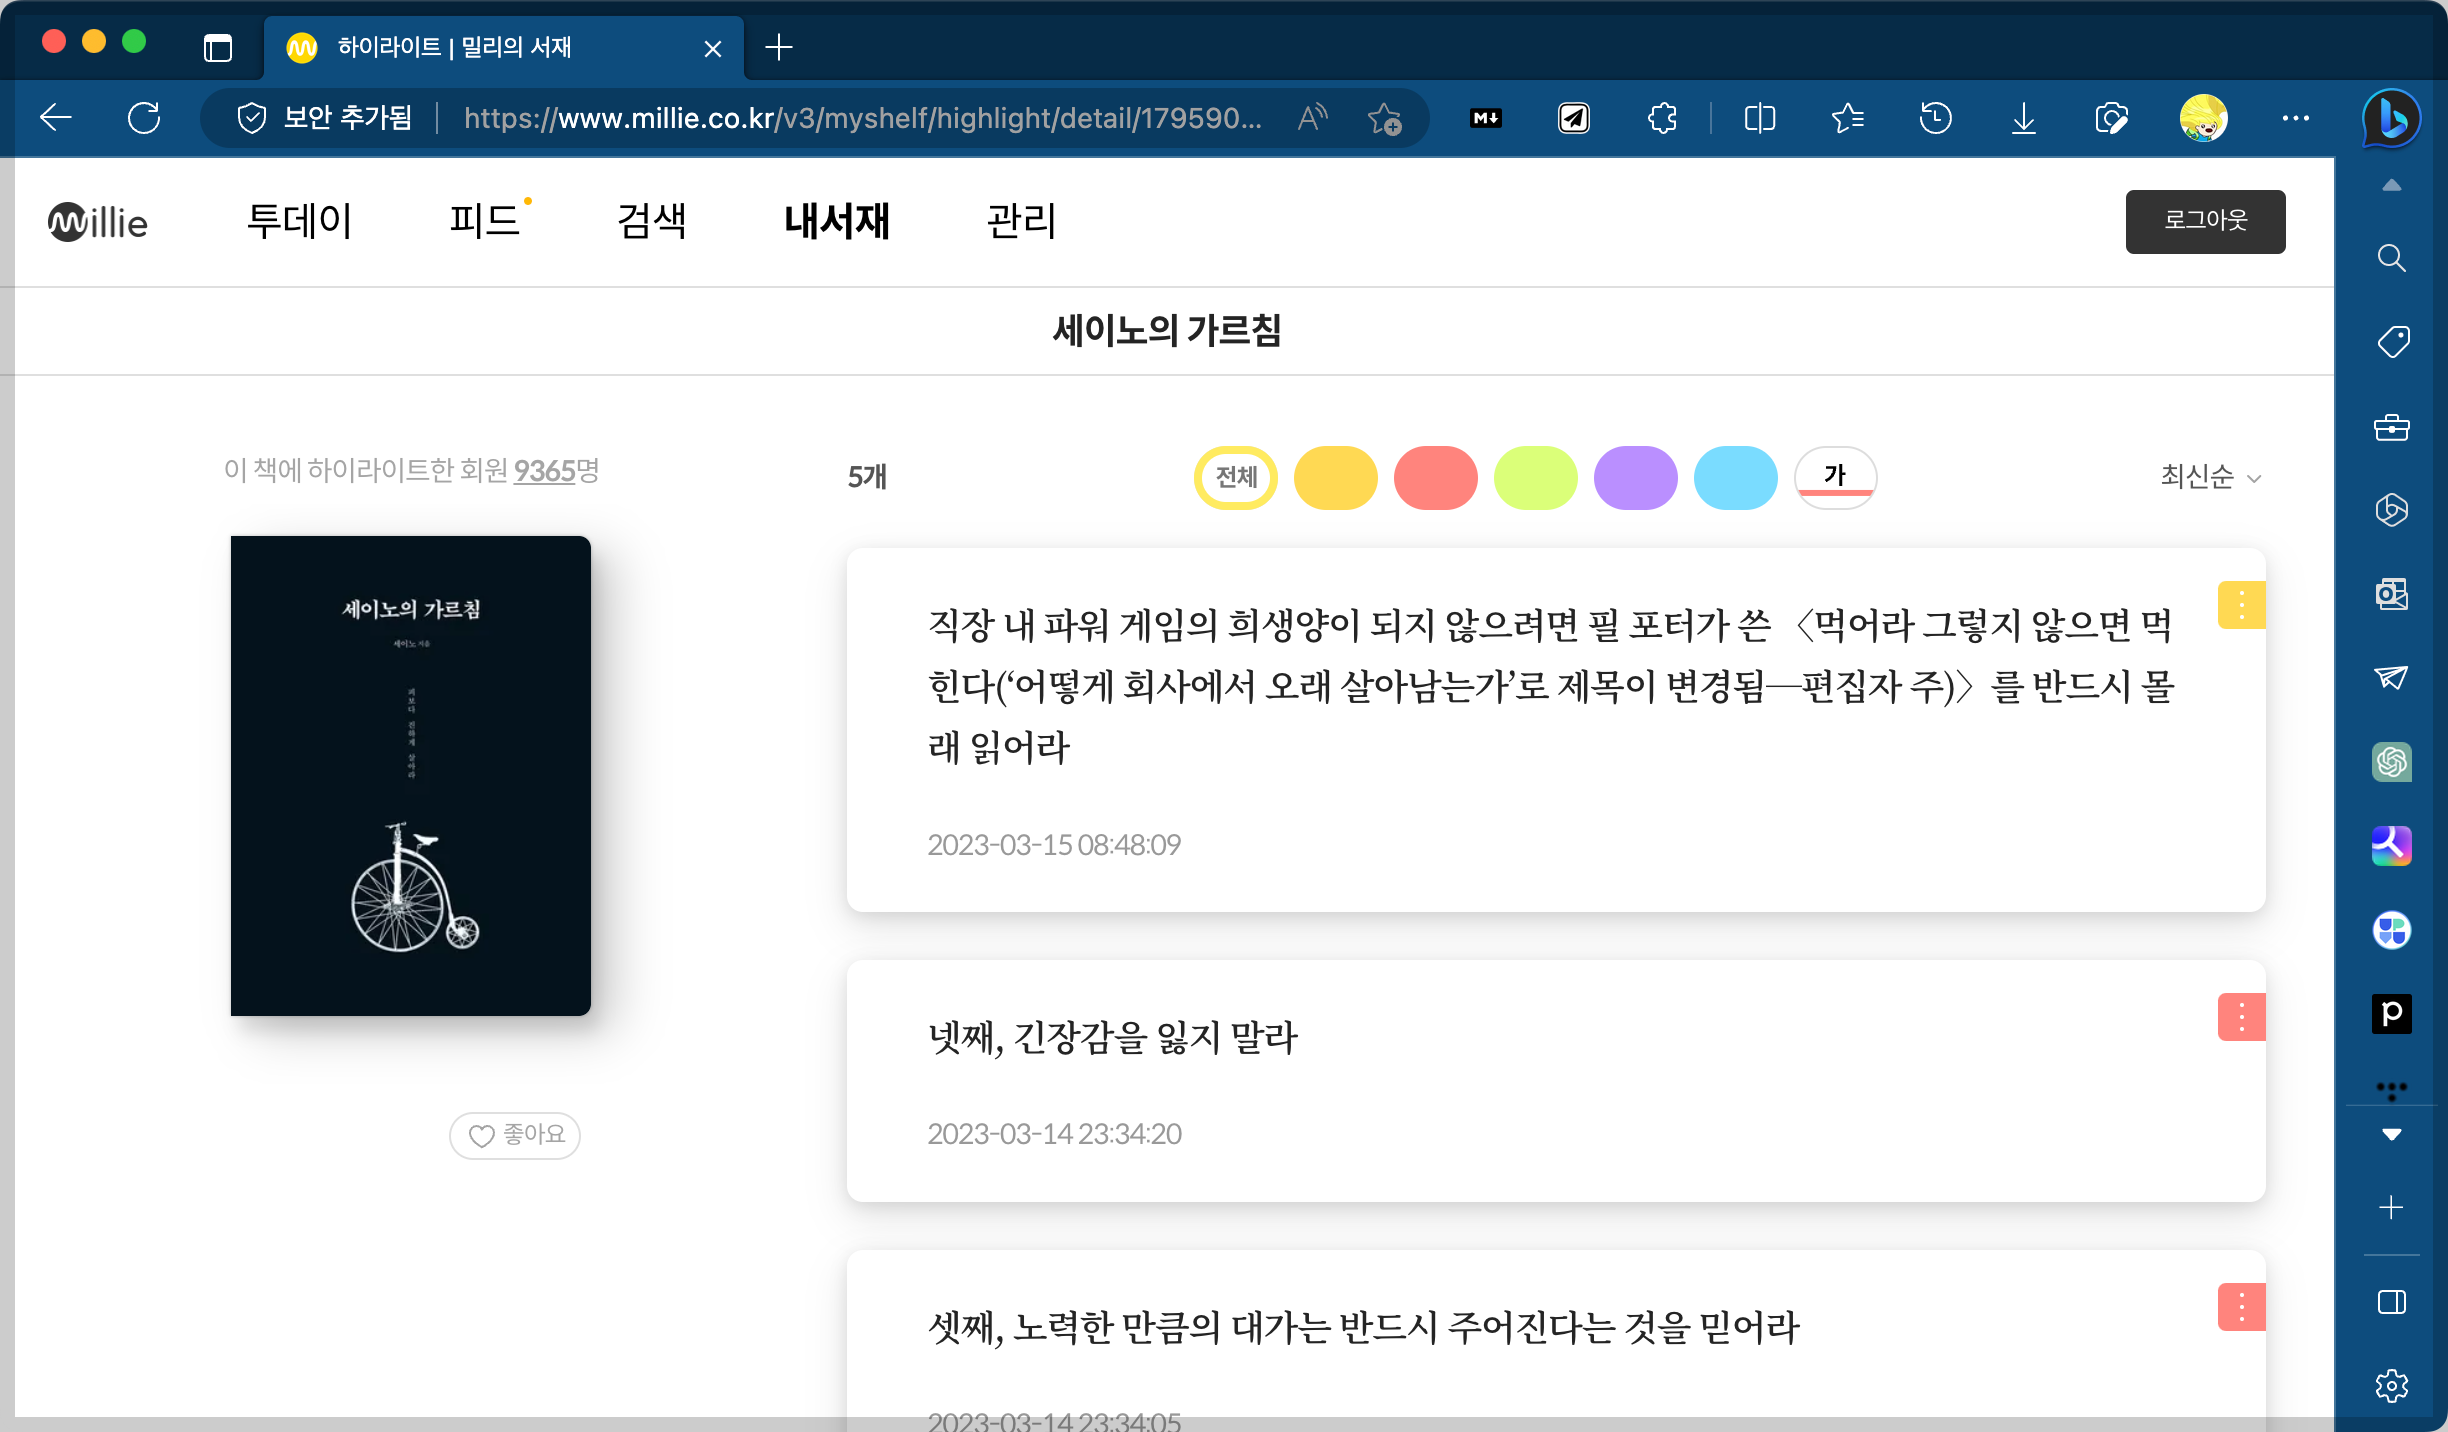Viewport: 2448px width, 1432px height.
Task: Expand the 최신순 sort dropdown
Action: 2210,477
